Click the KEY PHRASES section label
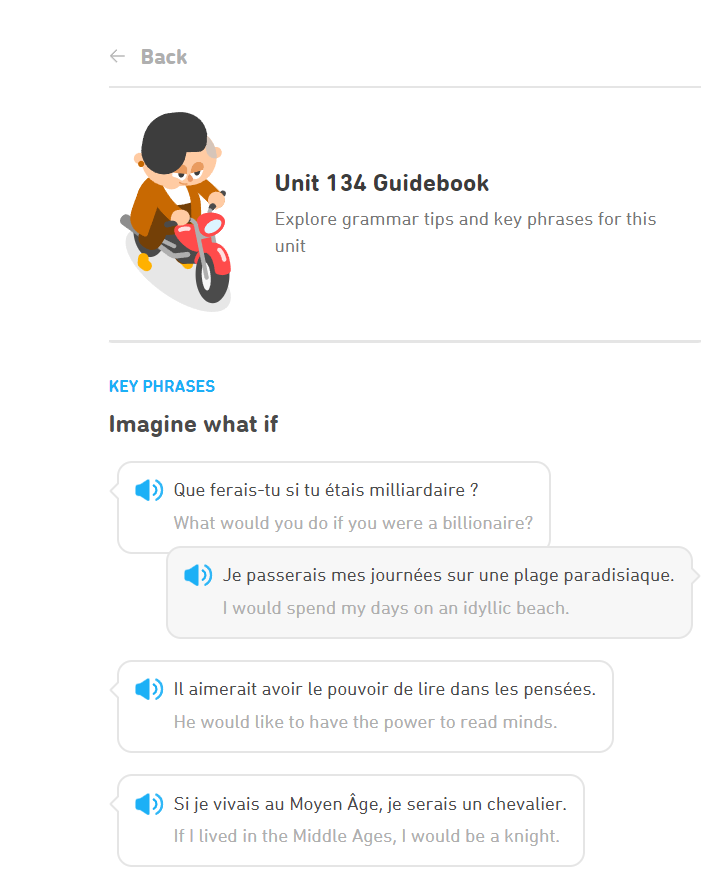The width and height of the screenshot is (722, 878). point(162,386)
